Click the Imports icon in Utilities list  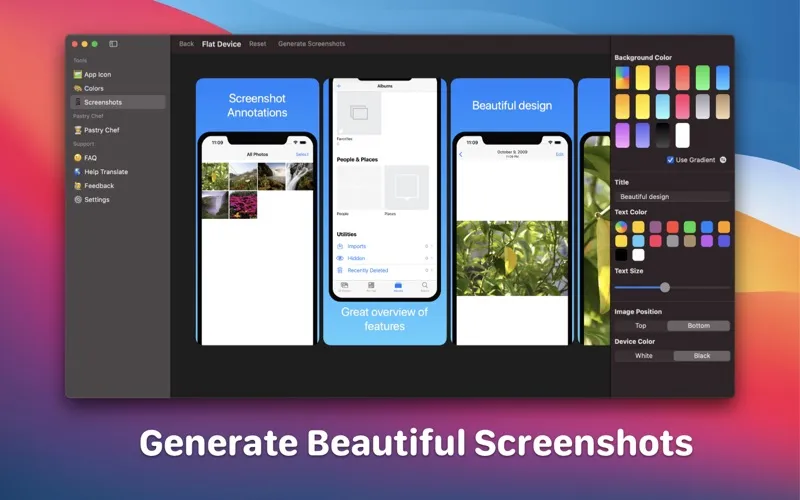coord(340,246)
